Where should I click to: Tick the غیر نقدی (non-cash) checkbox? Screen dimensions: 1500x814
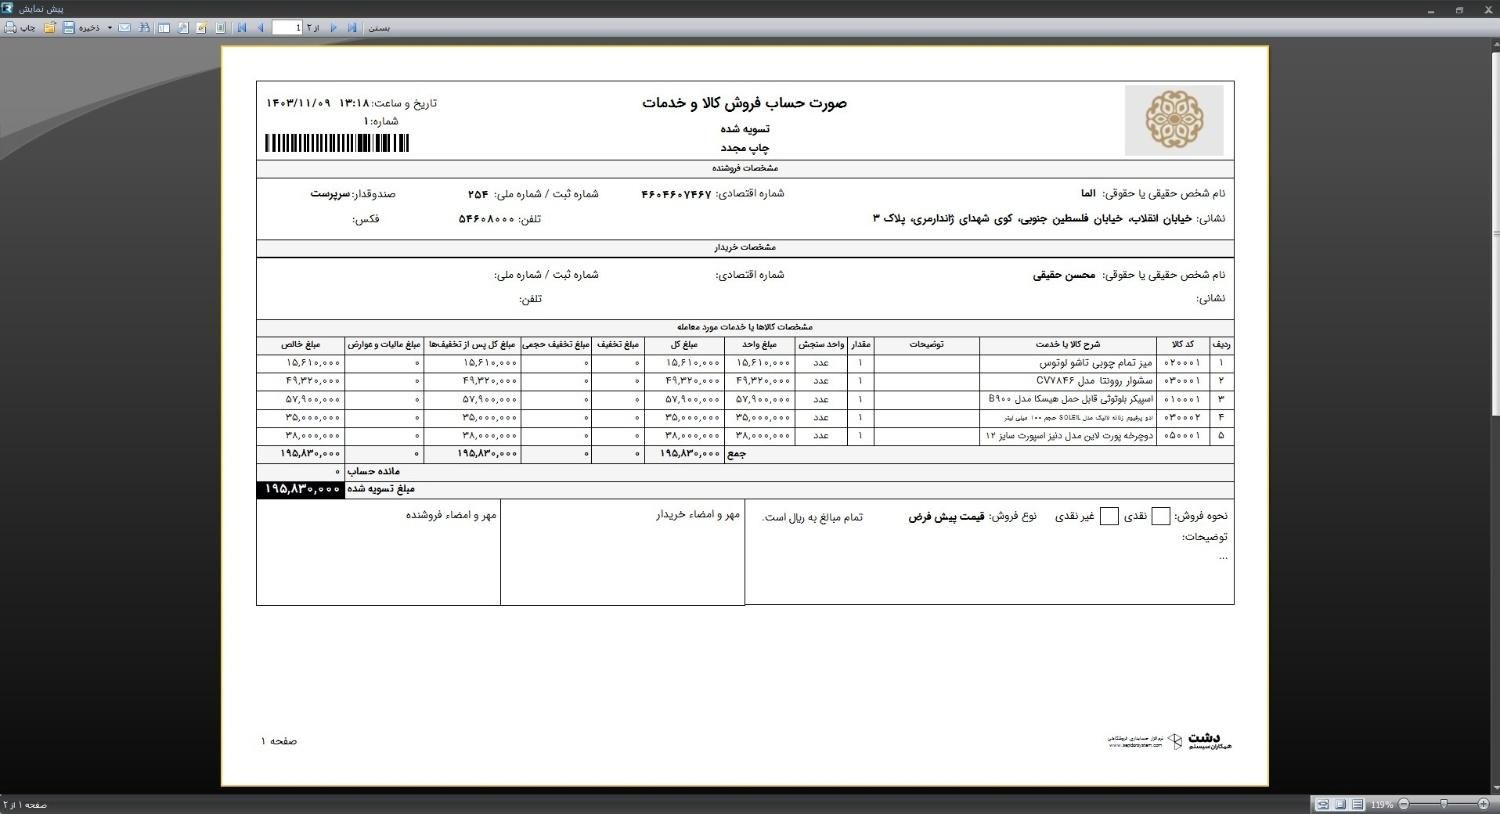click(1108, 516)
